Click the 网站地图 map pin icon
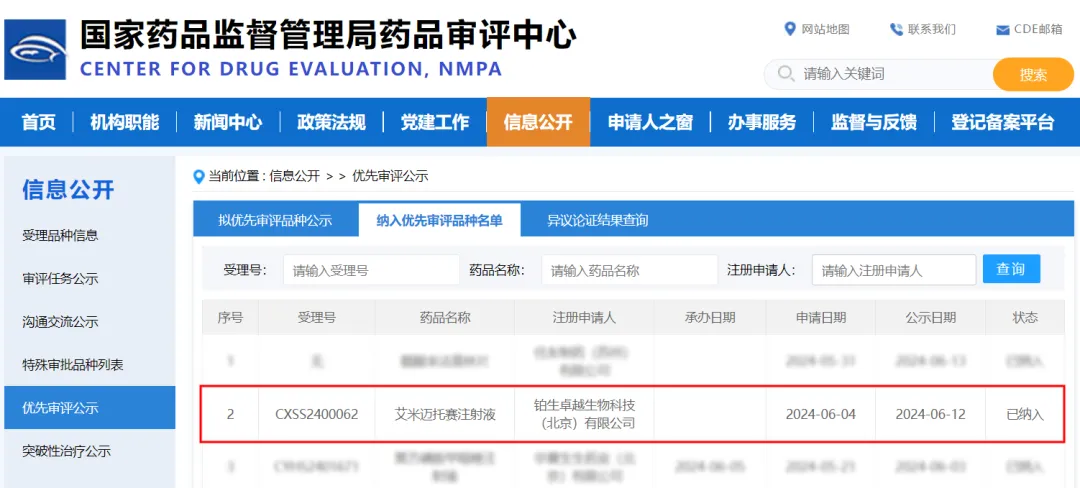1080x488 pixels. (790, 29)
